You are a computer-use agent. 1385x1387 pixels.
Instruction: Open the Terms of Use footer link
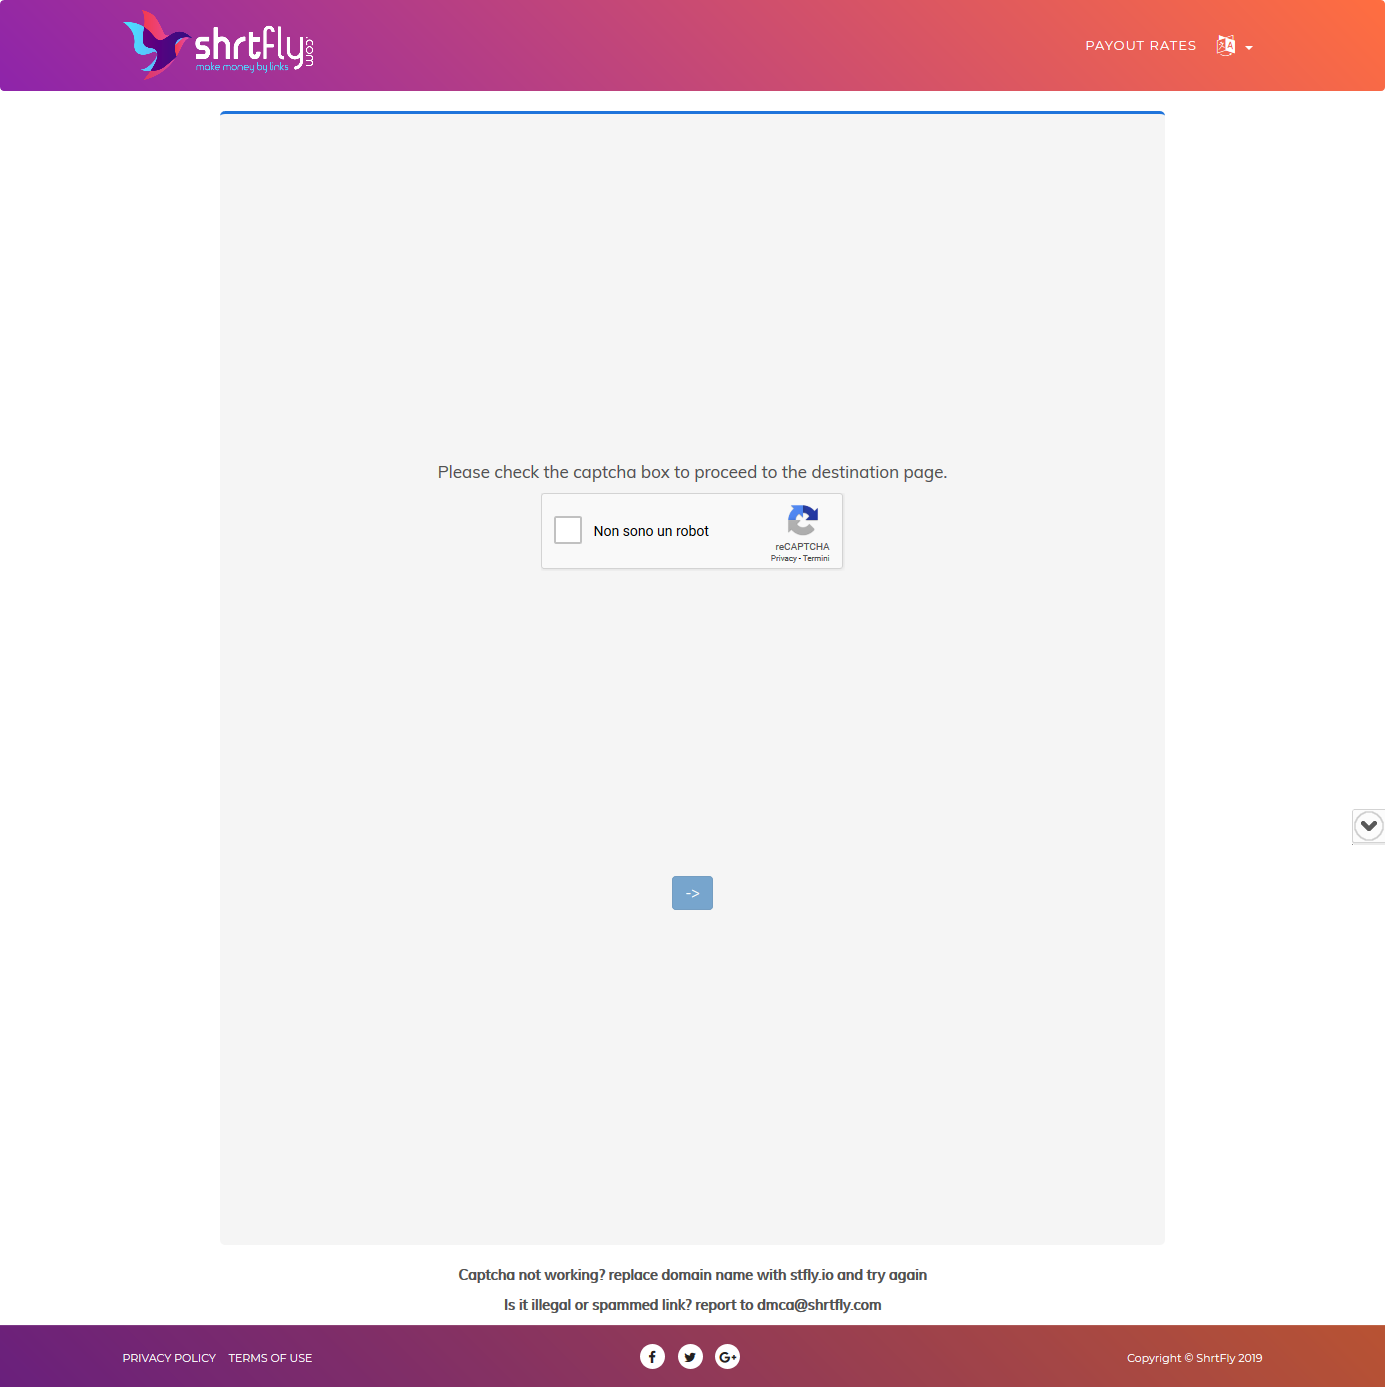click(270, 1358)
